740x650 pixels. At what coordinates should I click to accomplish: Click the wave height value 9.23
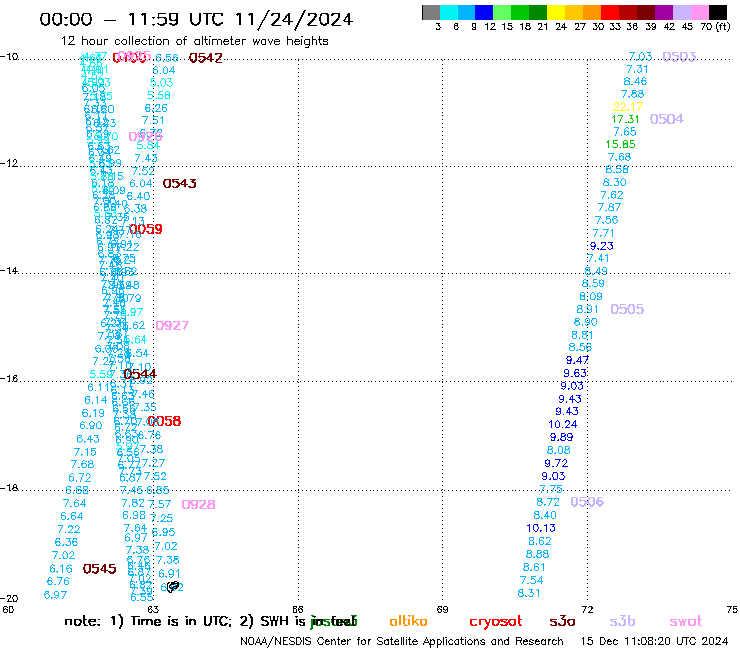(602, 245)
